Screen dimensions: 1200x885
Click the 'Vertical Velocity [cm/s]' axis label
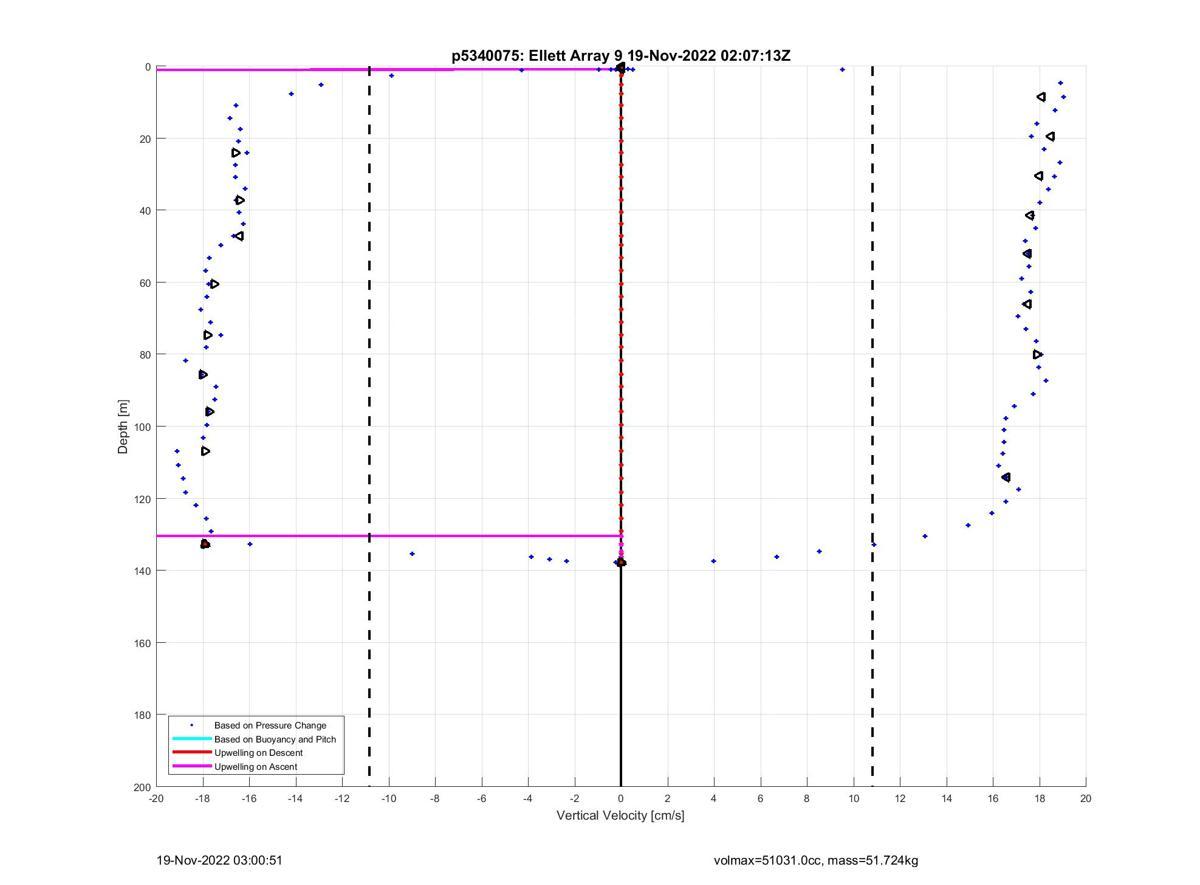tap(620, 816)
